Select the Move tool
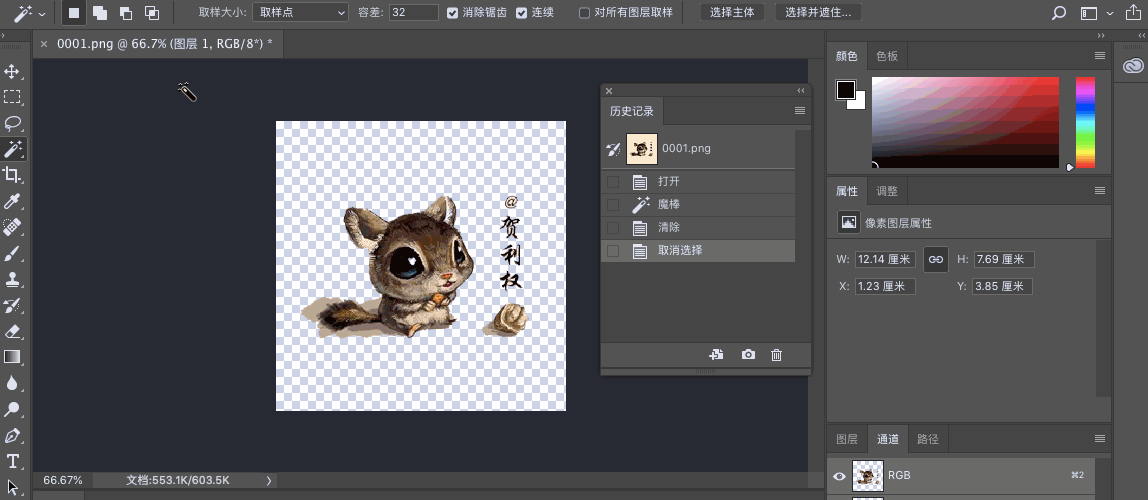This screenshot has height=500, width=1148. 12,72
